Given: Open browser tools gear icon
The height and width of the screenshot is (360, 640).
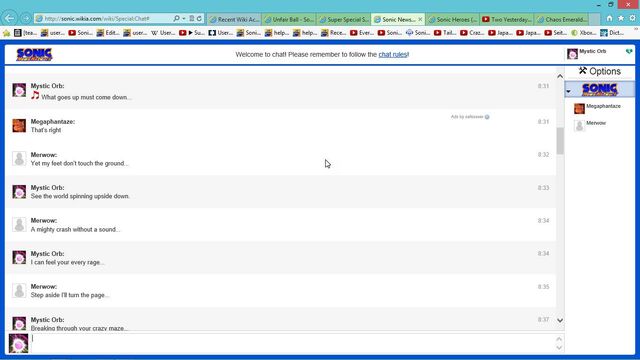Looking at the screenshot, I should [x=632, y=18].
